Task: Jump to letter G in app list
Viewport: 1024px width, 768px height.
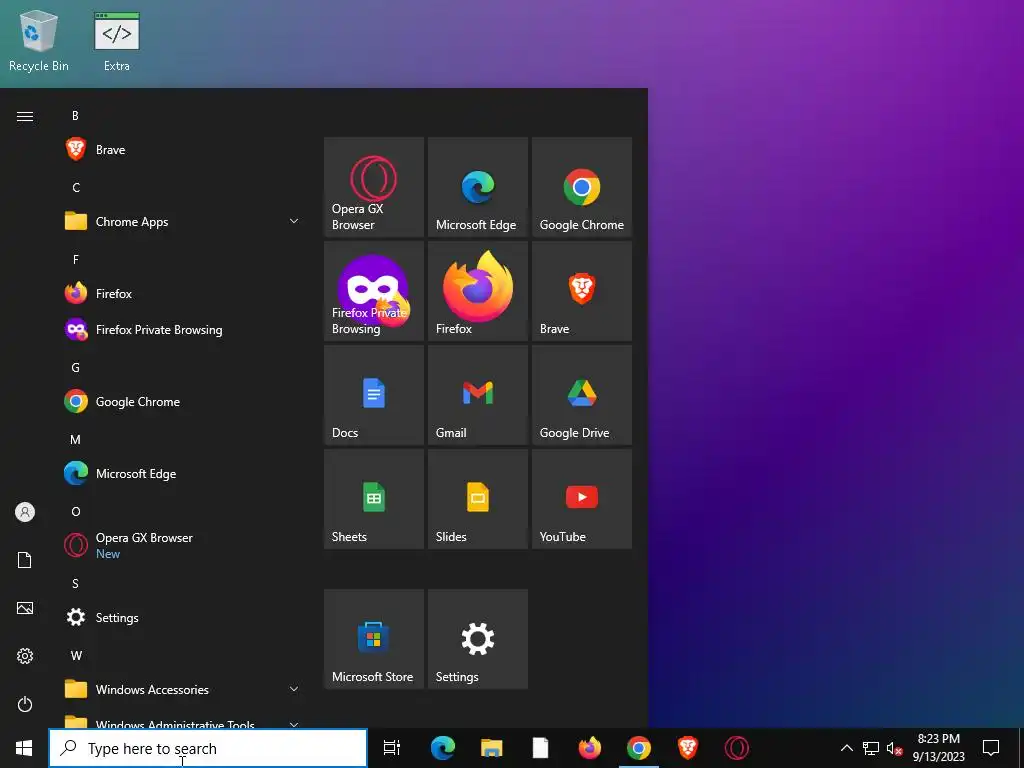Action: click(76, 368)
